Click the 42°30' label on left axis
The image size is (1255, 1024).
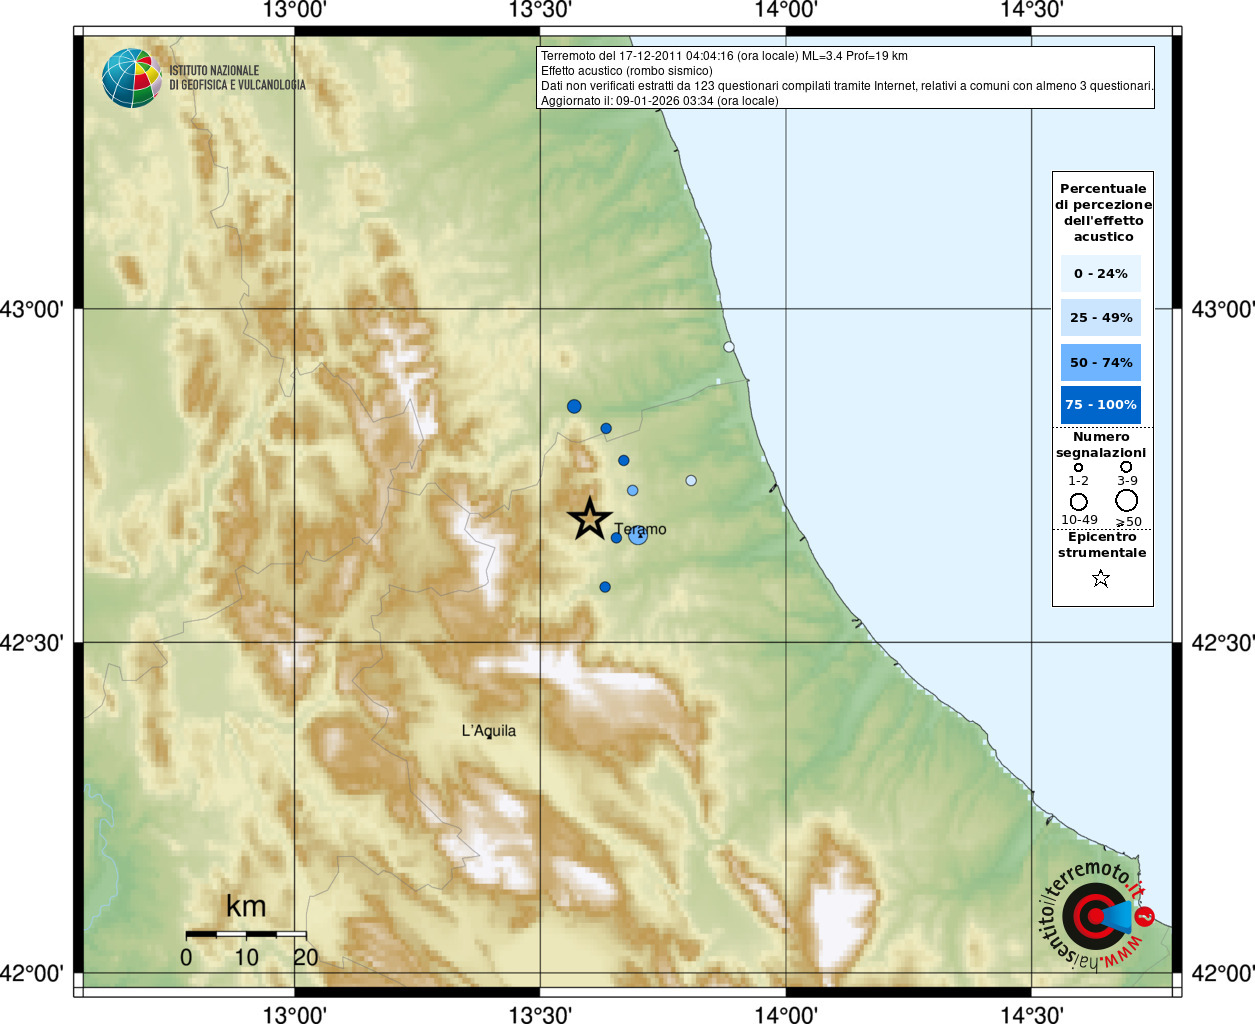[x=32, y=642]
